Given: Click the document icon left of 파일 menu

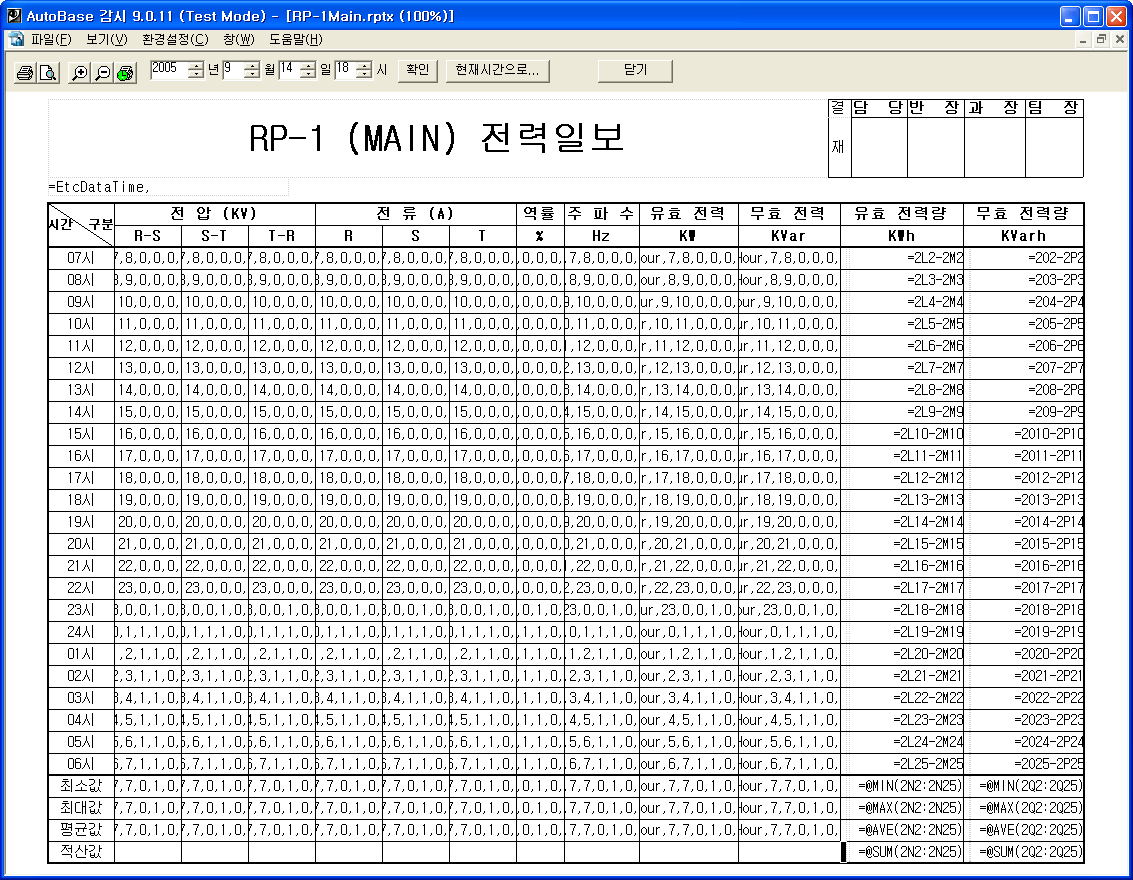Looking at the screenshot, I should 16,40.
